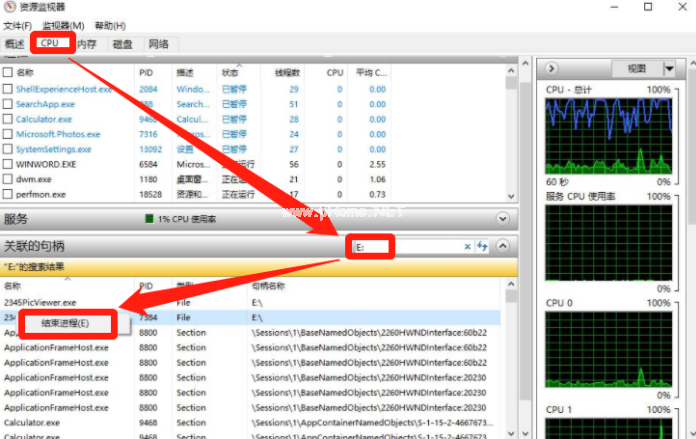The height and width of the screenshot is (439, 696).
Task: Switch to the 内存 tab
Action: 88,44
